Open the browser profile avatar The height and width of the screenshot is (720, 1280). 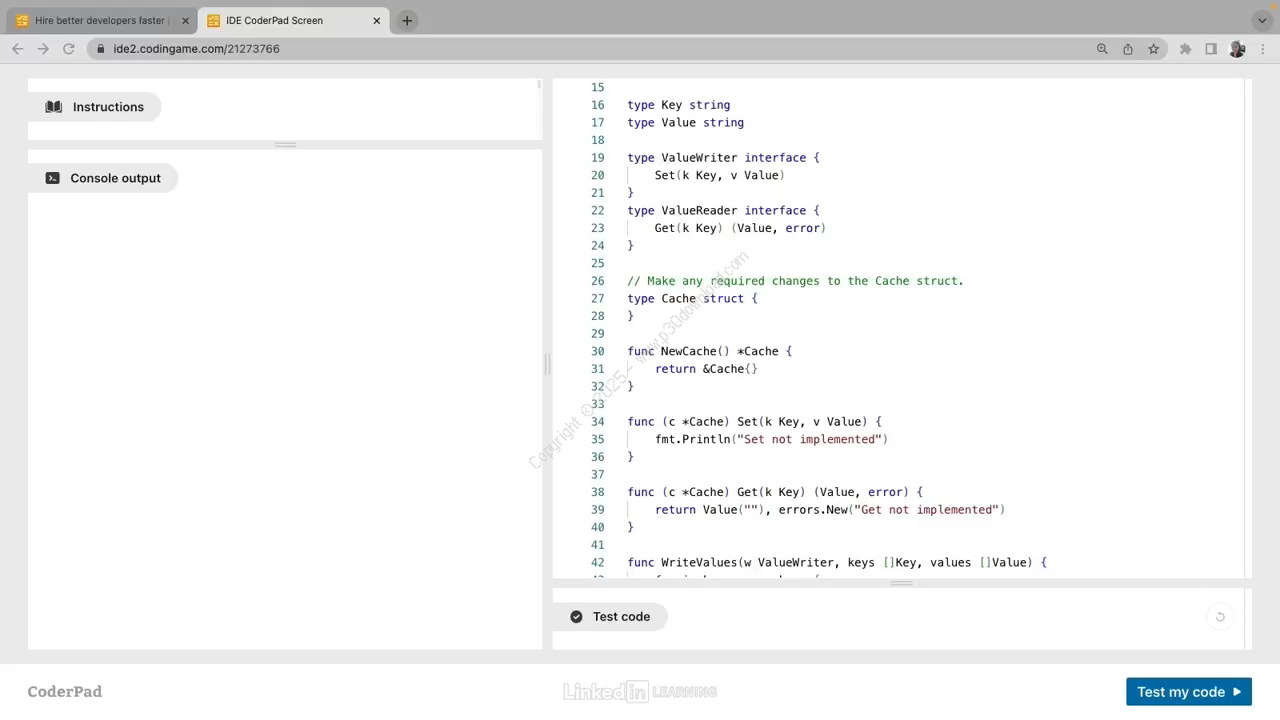point(1237,49)
